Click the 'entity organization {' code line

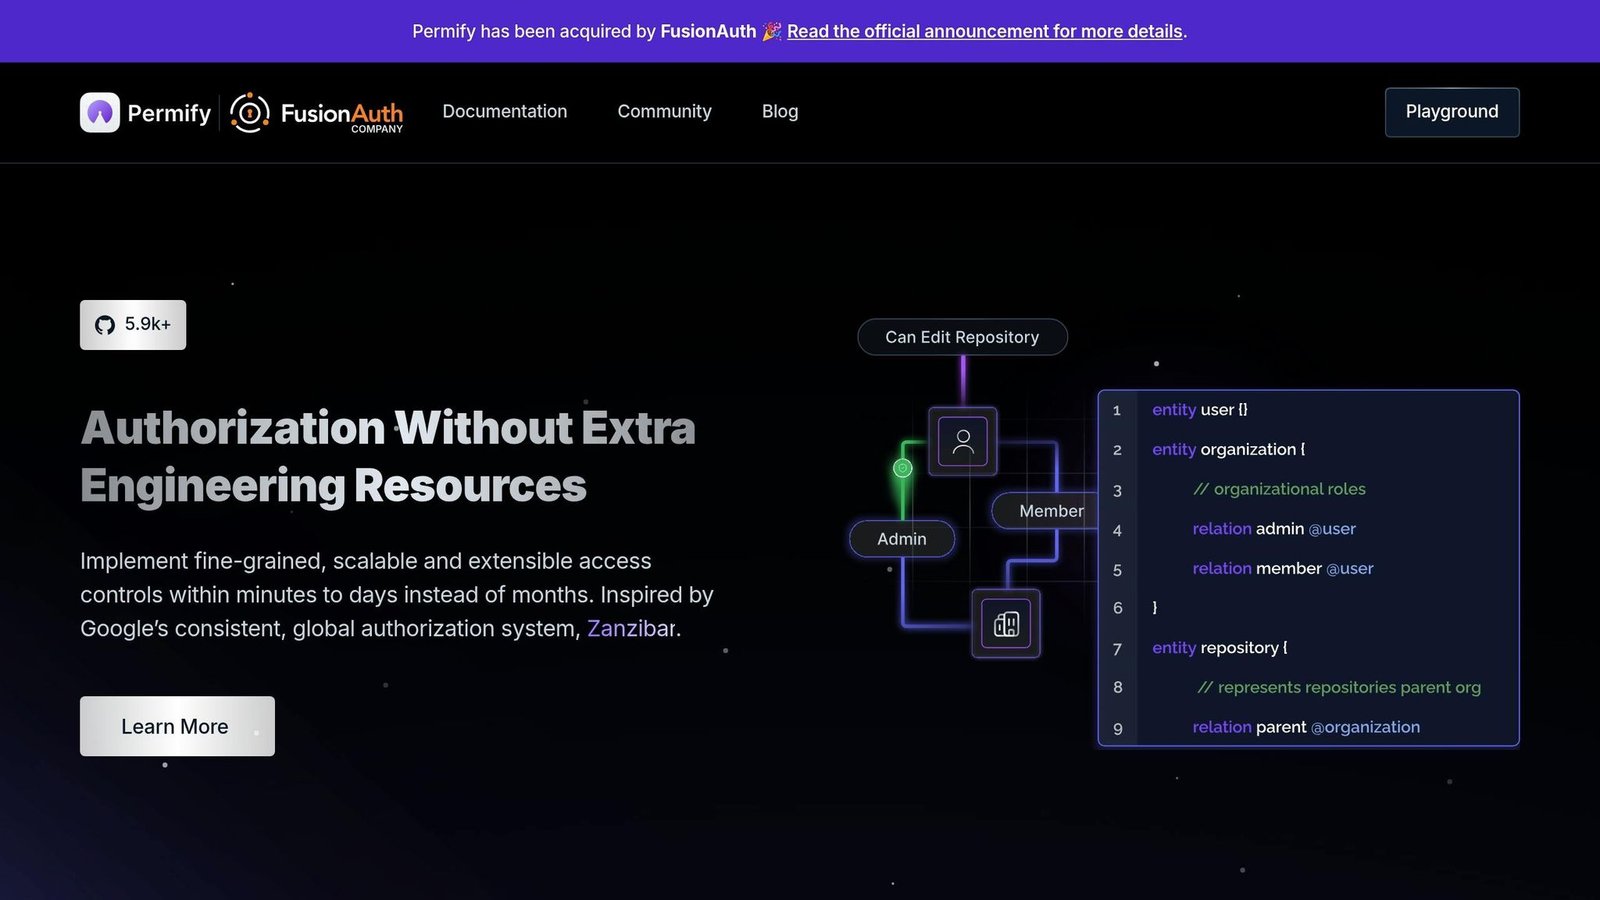[x=1229, y=450]
